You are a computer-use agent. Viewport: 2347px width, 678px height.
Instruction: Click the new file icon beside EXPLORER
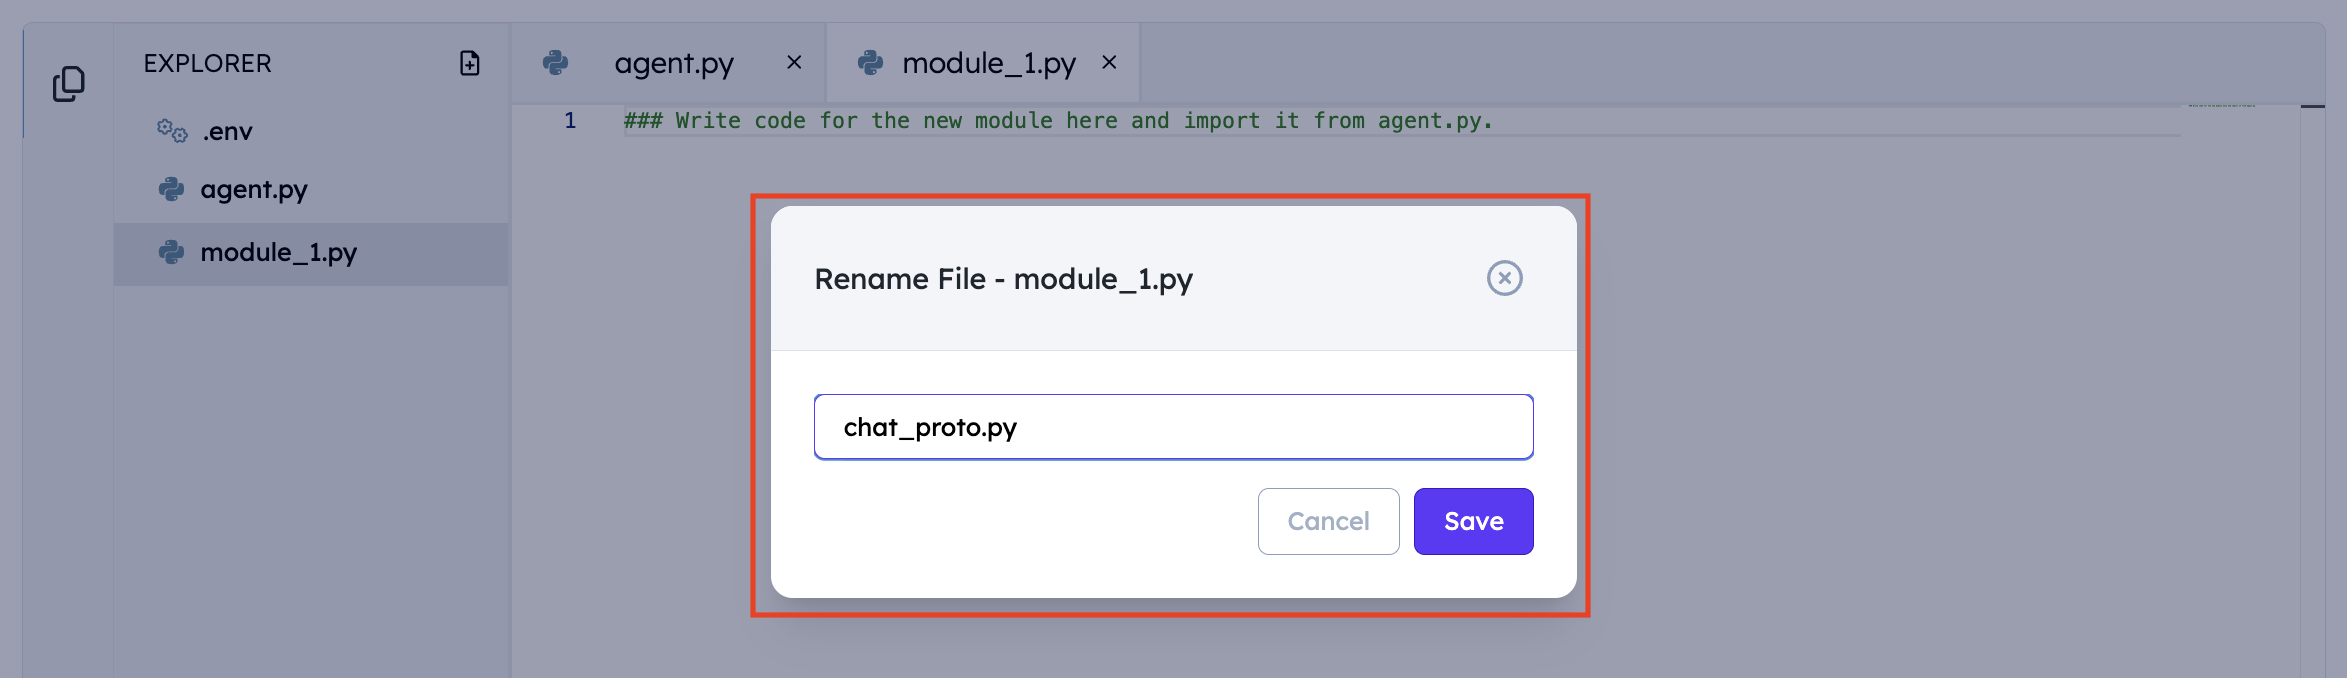[x=469, y=63]
